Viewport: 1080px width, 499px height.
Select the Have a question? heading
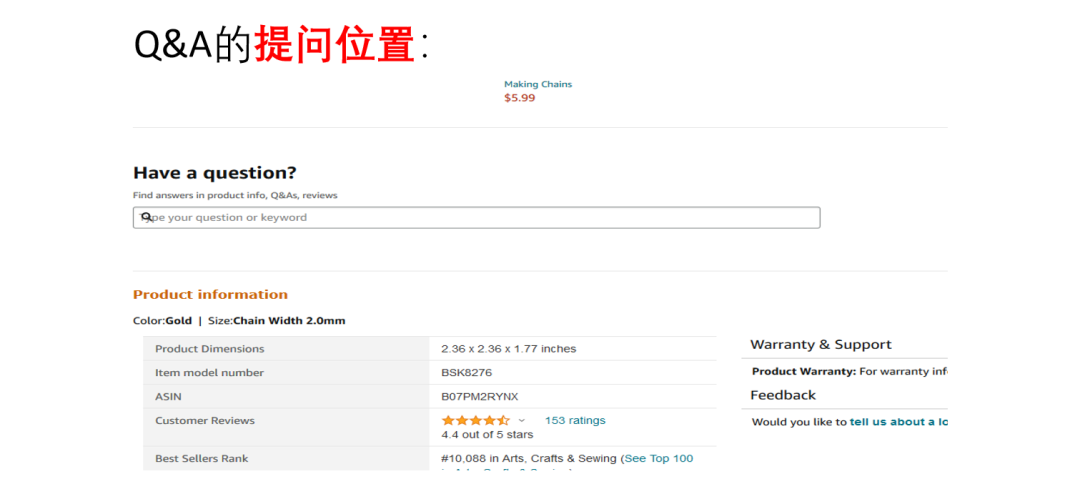215,173
